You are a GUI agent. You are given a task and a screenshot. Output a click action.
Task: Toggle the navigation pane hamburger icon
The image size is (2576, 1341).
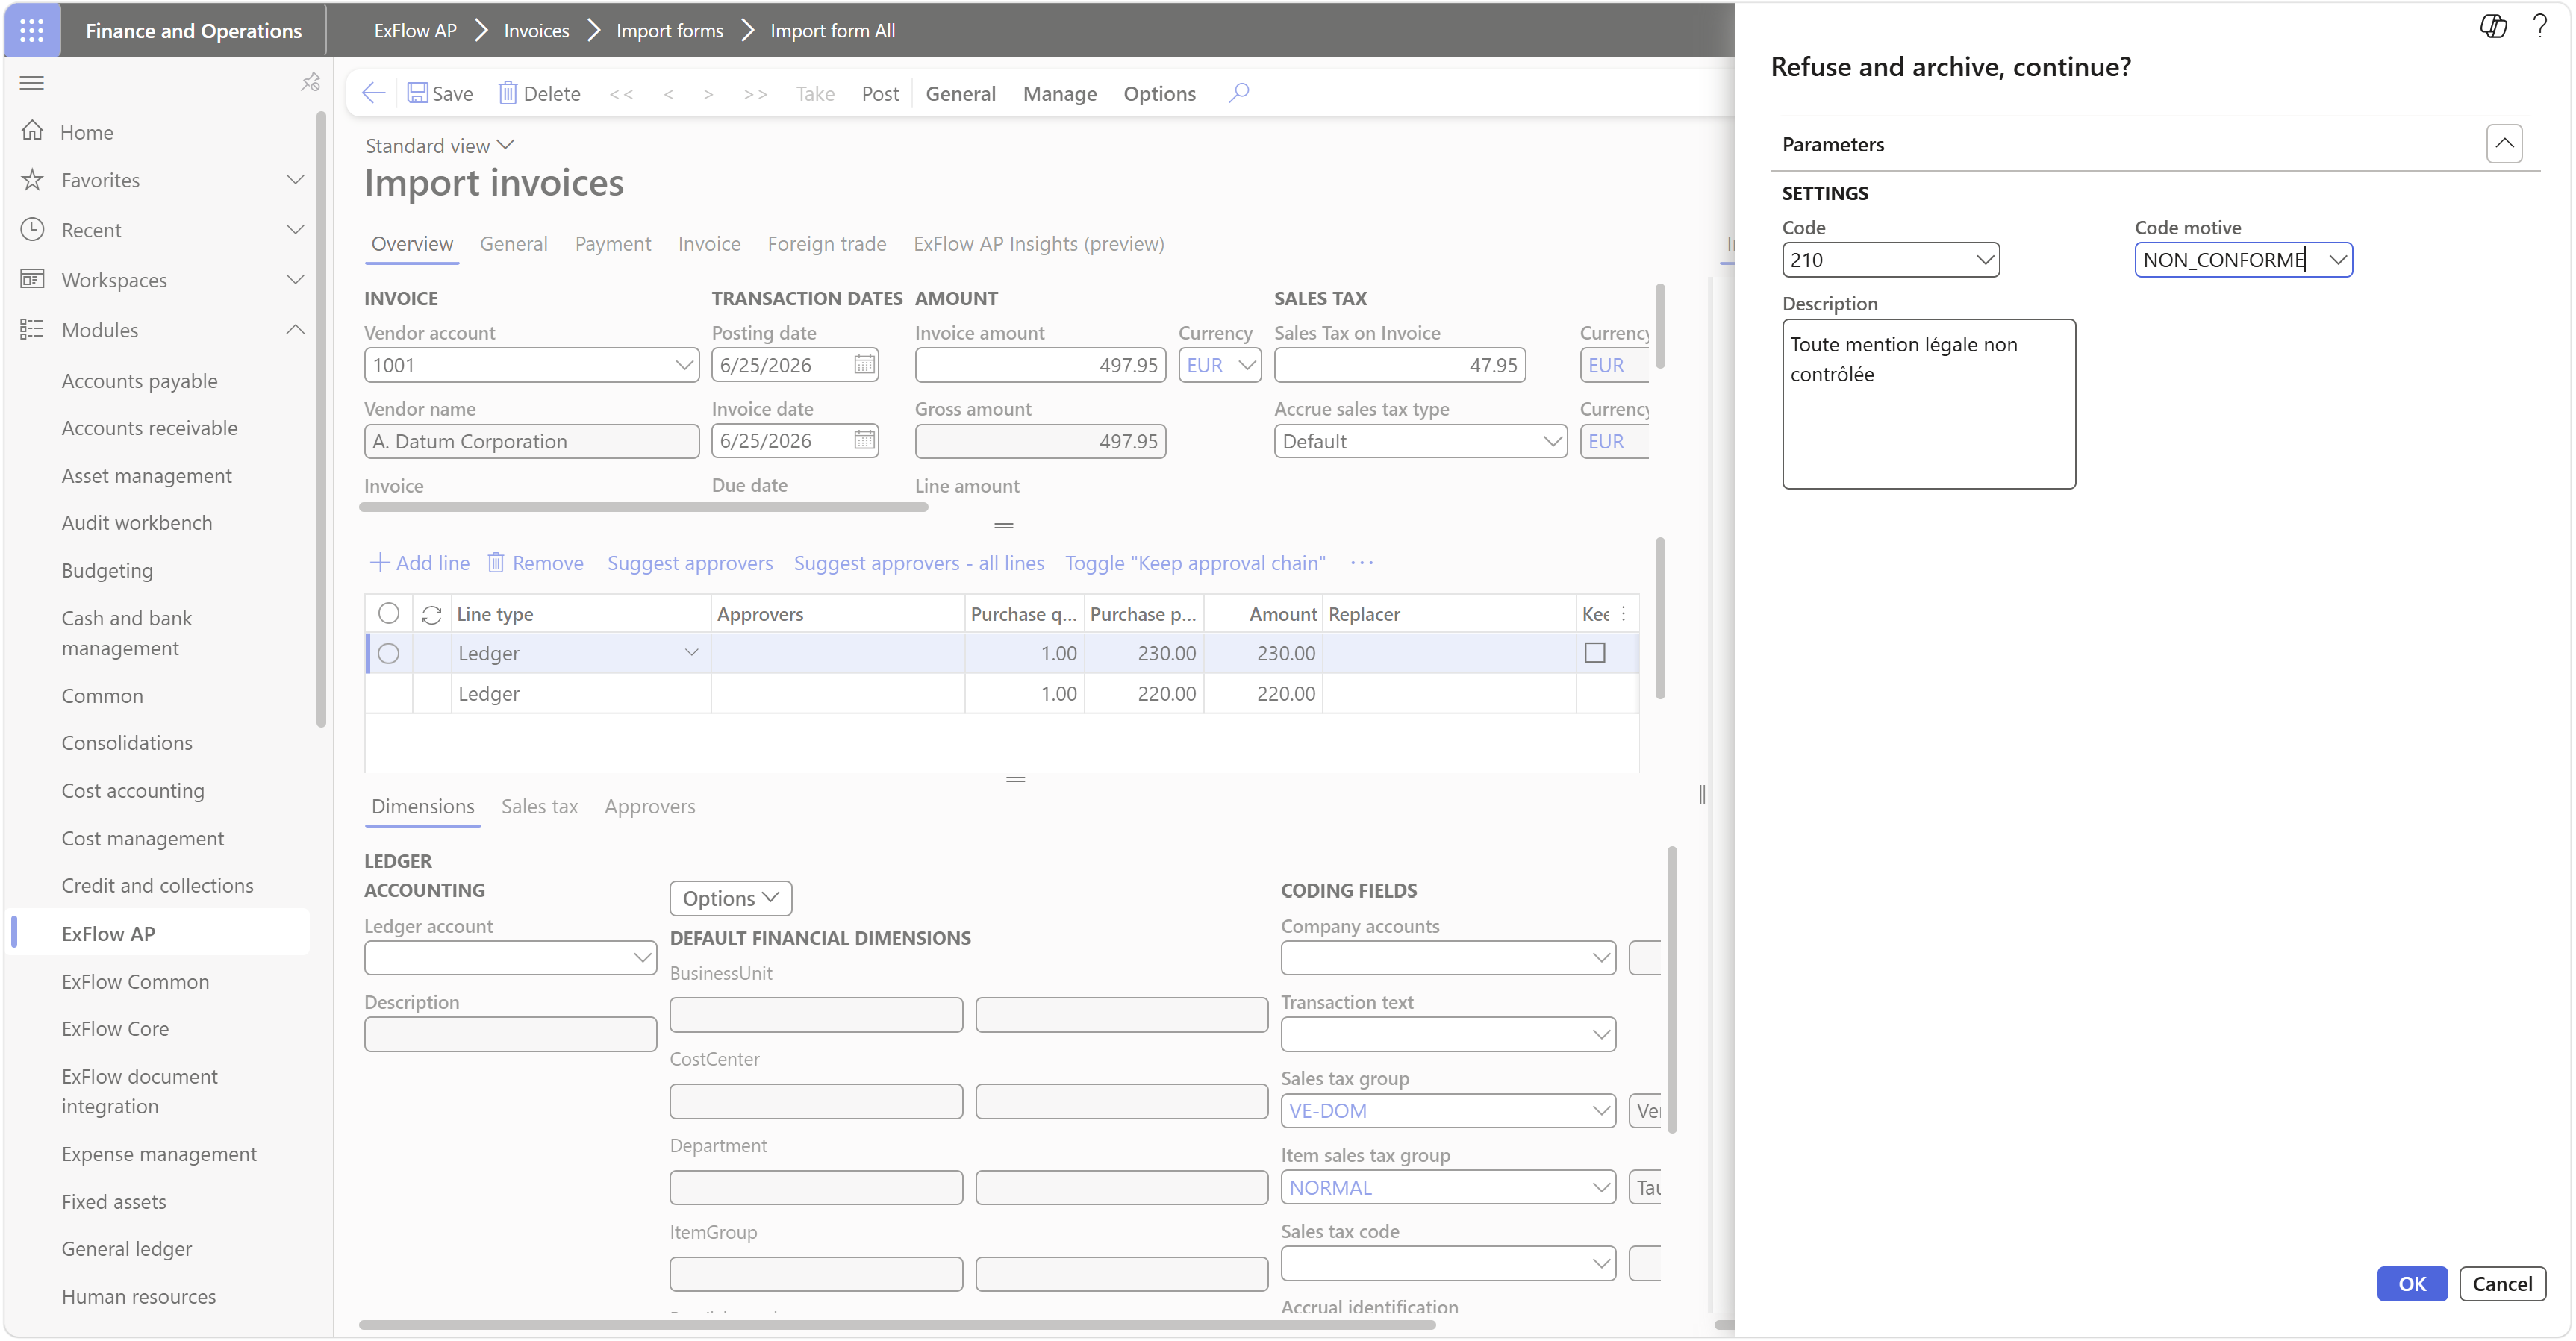pos(32,82)
